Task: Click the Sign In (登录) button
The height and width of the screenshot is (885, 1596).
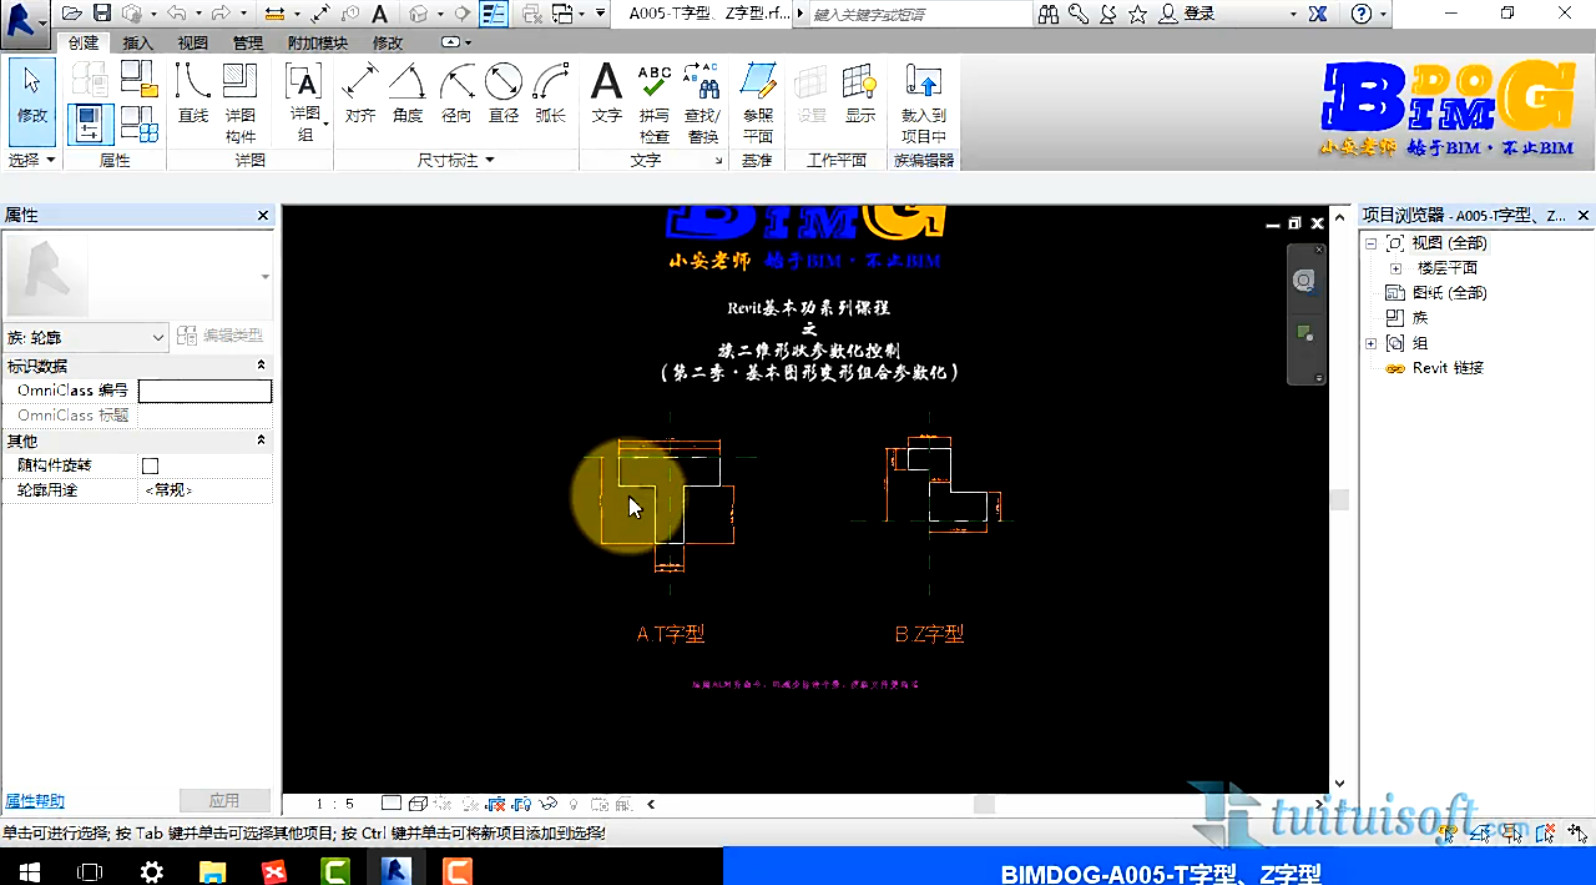Action: pos(1187,14)
